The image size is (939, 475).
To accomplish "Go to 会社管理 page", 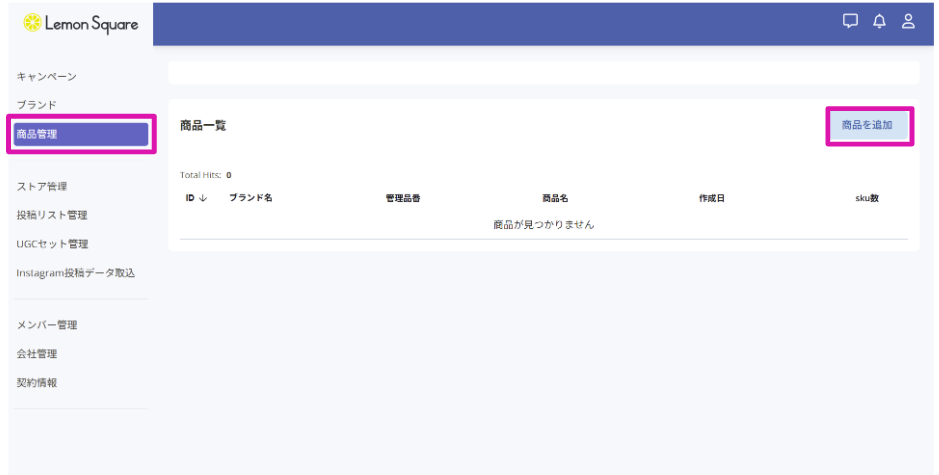I will point(37,354).
